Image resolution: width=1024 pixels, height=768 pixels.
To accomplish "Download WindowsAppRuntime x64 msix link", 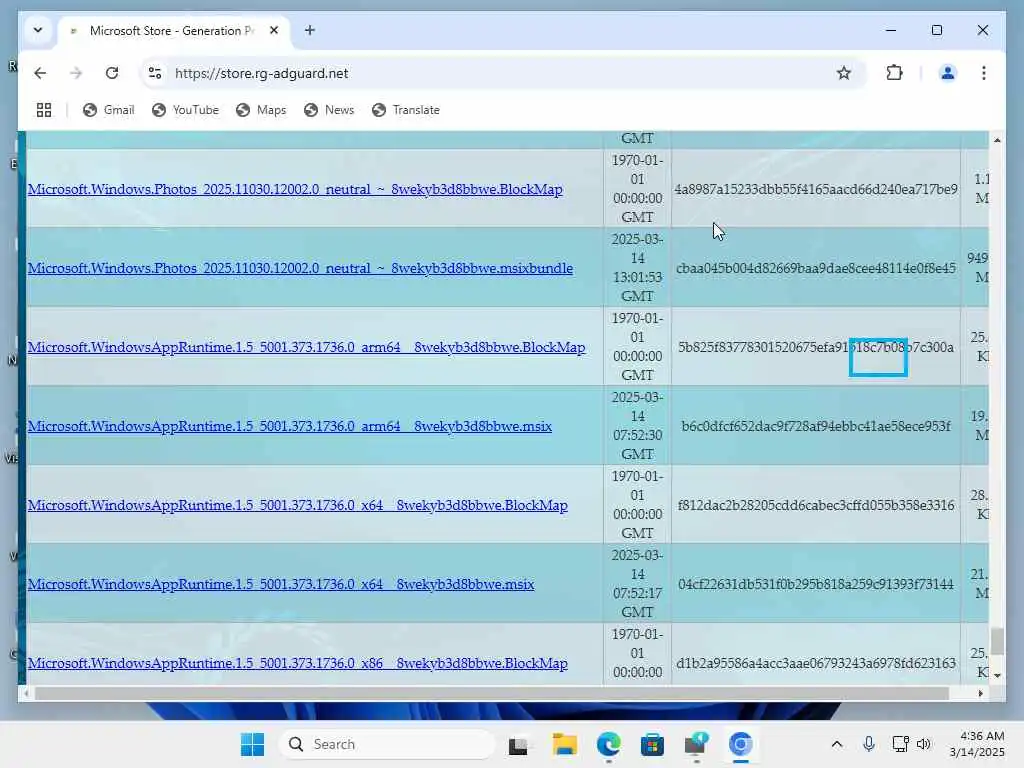I will pos(281,584).
